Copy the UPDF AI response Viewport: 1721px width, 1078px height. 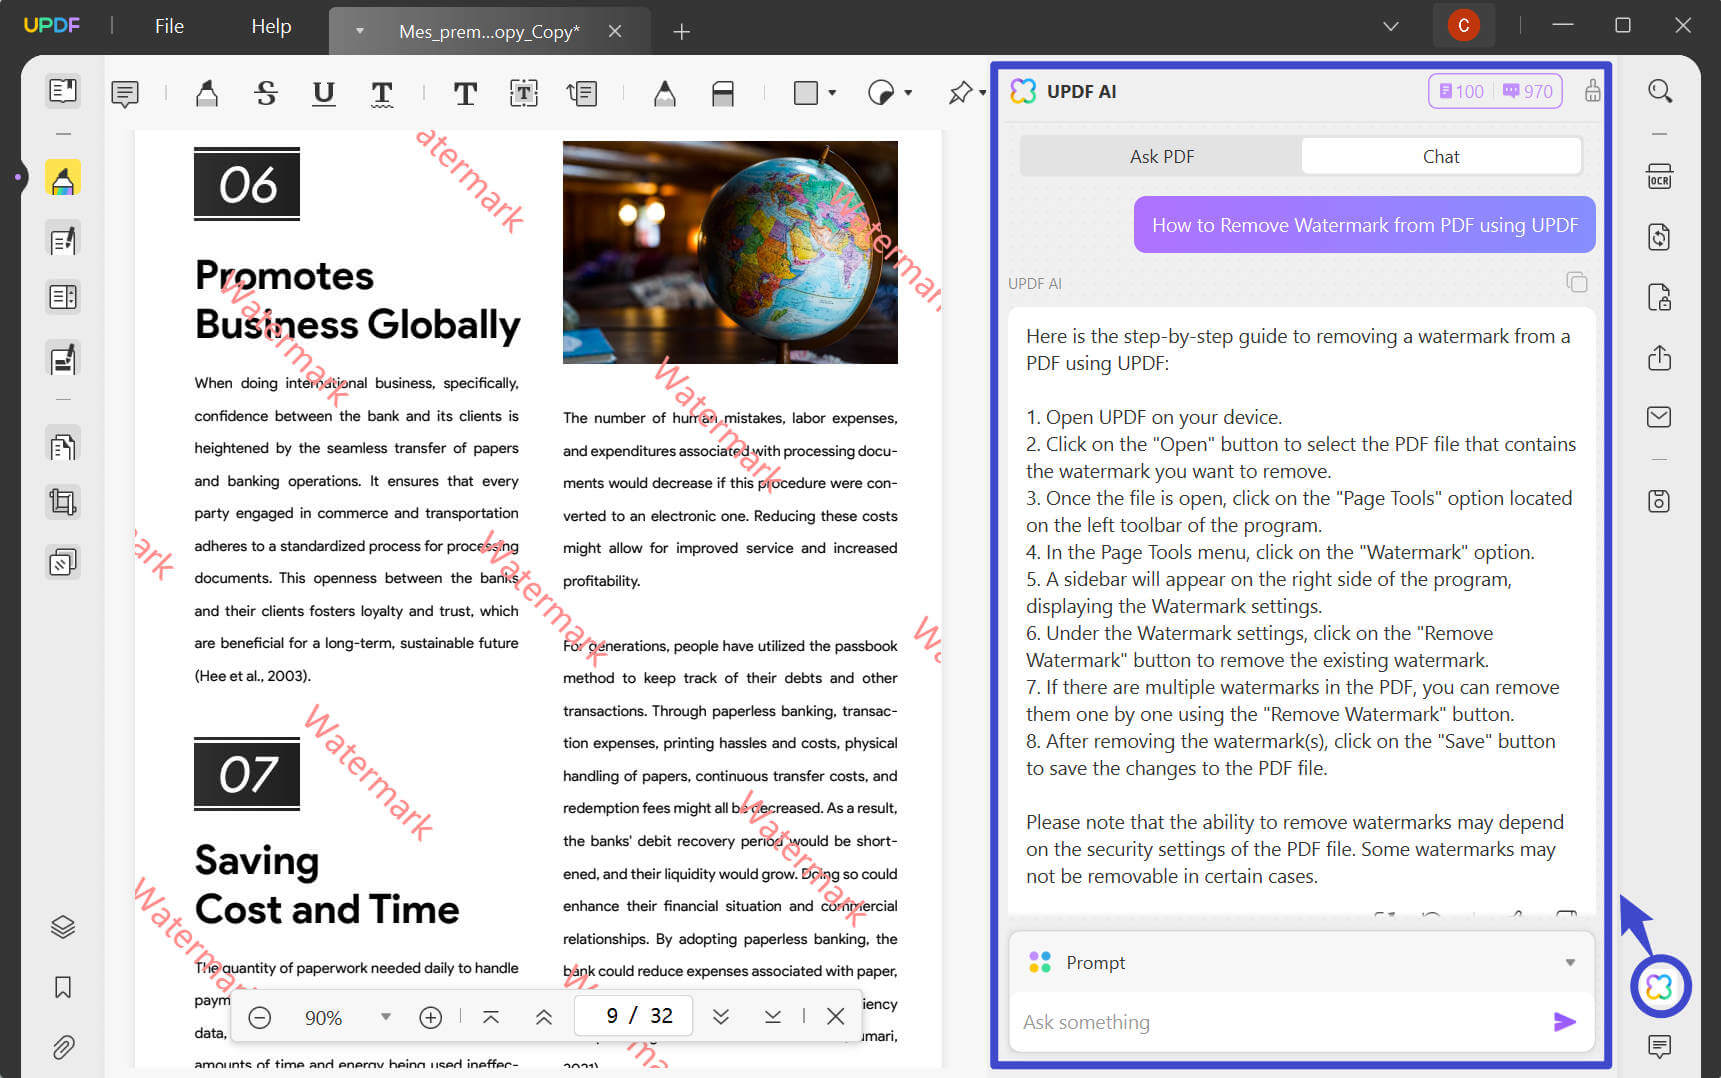point(1576,283)
